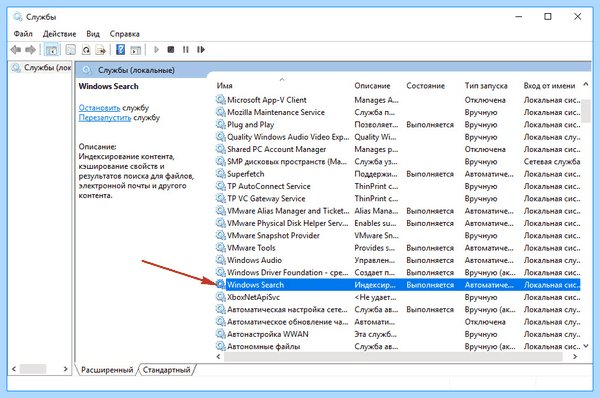This screenshot has width=600, height=398.
Task: Open the Действие menu
Action: pyautogui.click(x=59, y=34)
